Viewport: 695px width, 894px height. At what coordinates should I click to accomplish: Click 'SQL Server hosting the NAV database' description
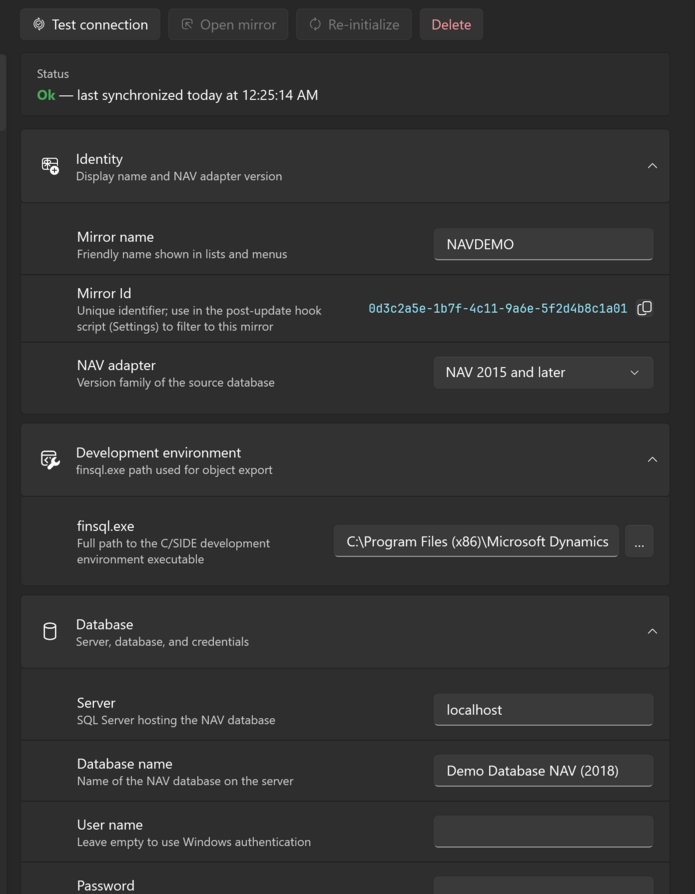point(176,720)
